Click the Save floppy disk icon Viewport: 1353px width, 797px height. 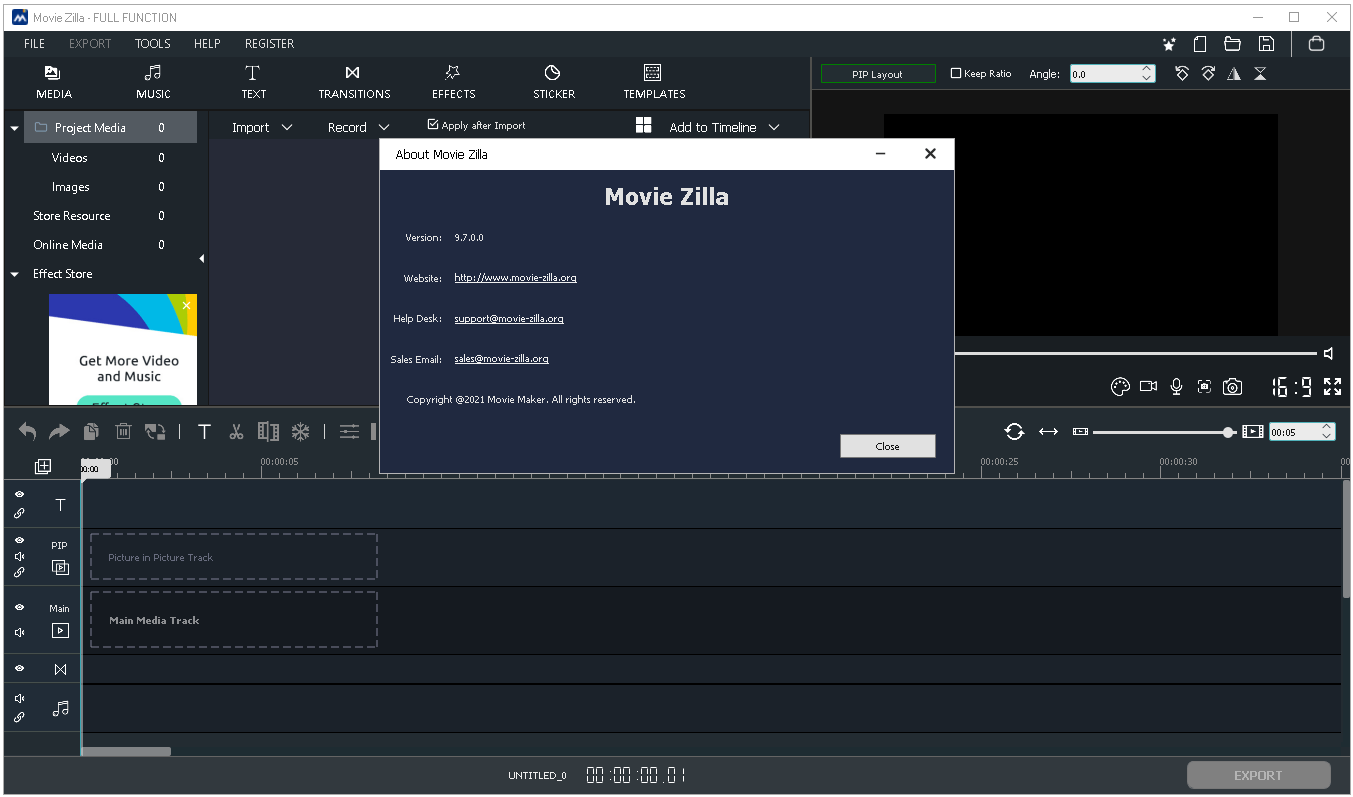[1266, 44]
